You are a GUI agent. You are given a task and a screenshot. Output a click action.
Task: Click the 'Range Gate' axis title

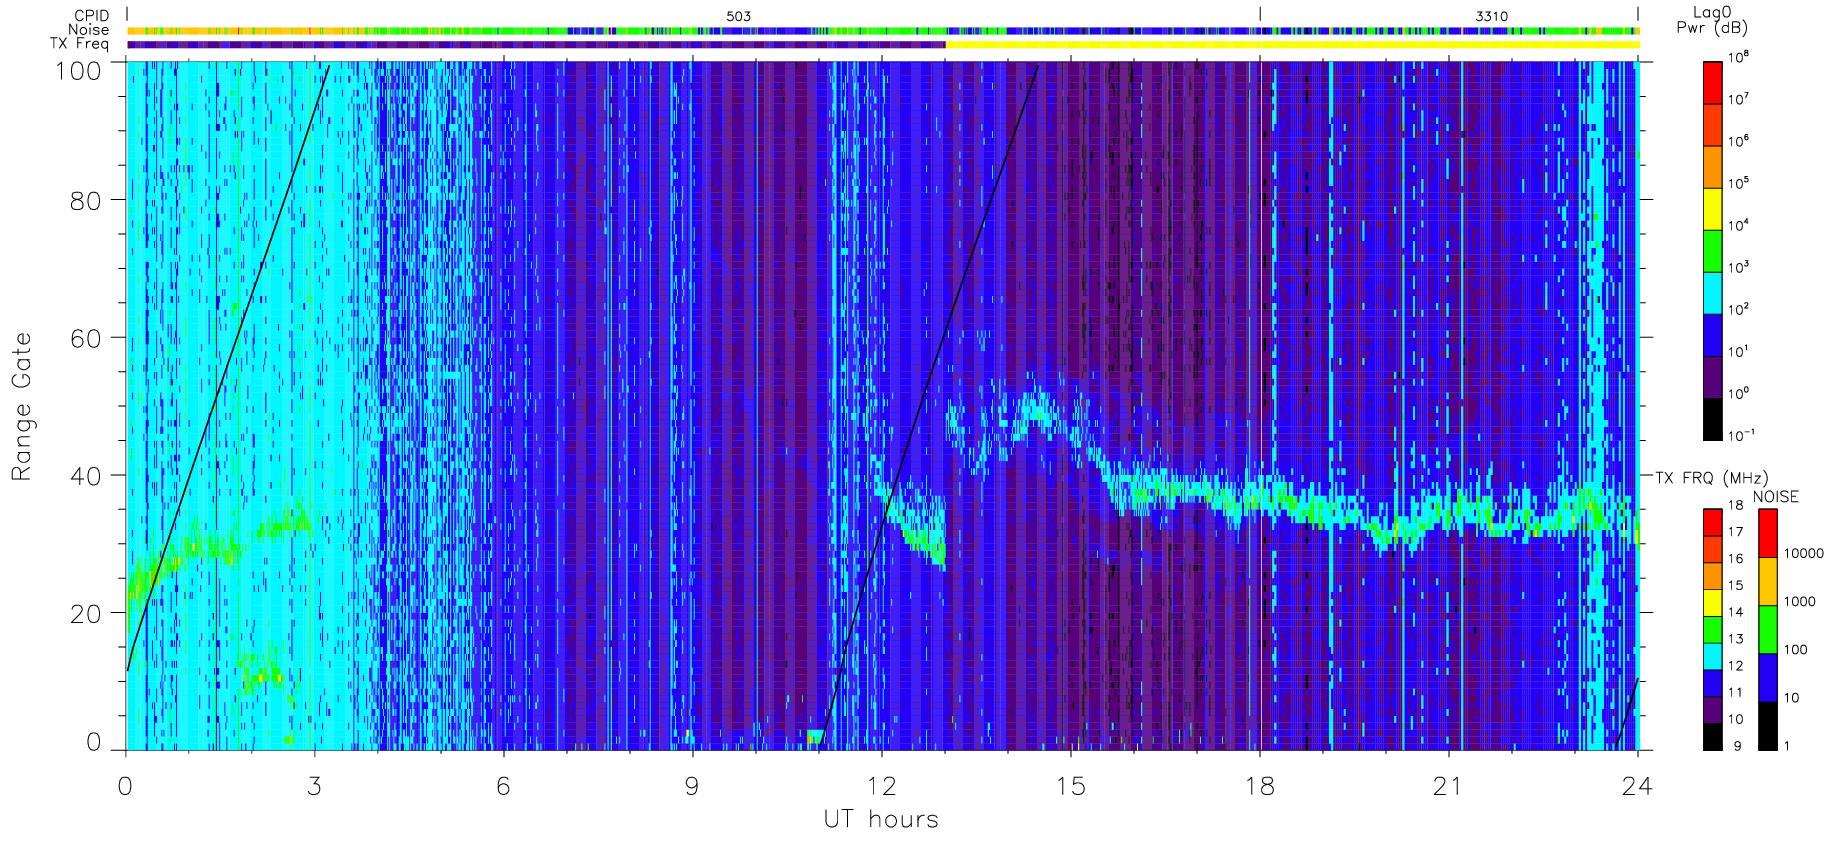tap(22, 406)
